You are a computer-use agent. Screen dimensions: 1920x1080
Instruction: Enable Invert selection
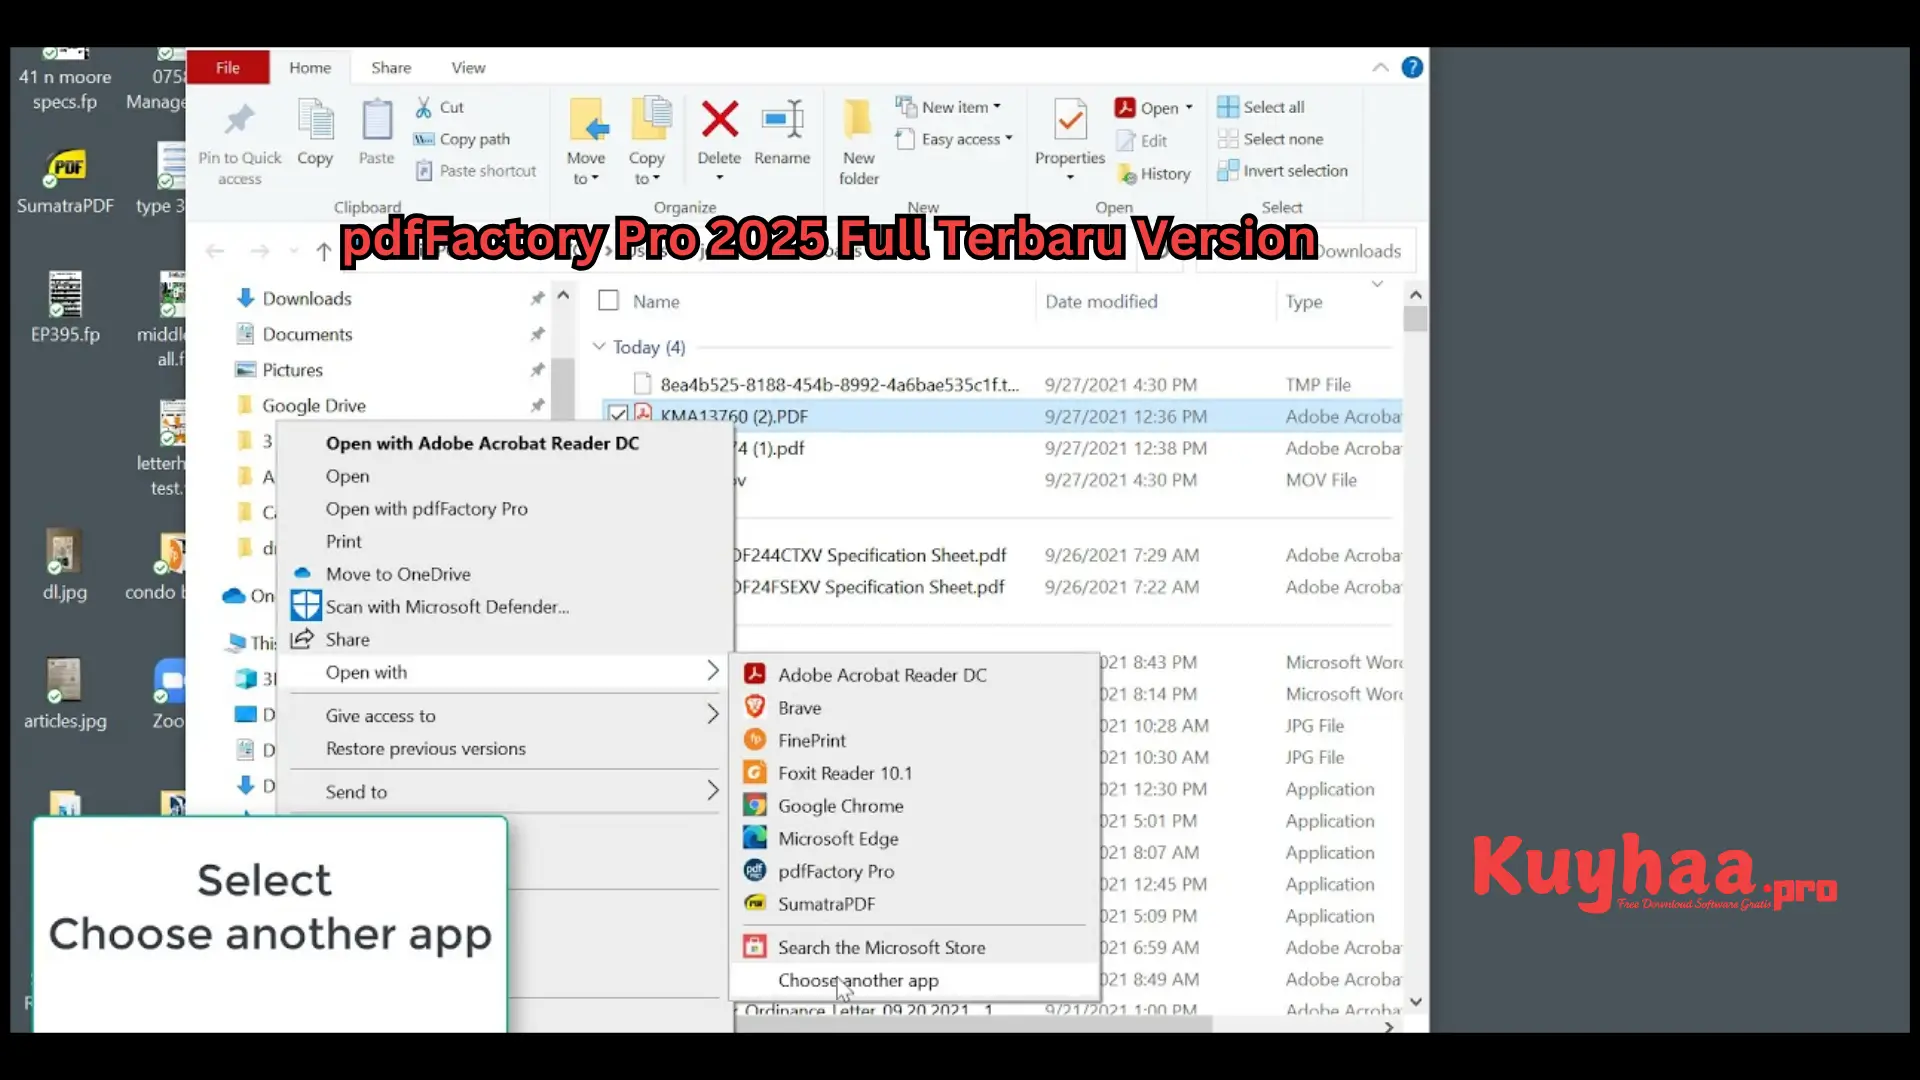[1292, 170]
